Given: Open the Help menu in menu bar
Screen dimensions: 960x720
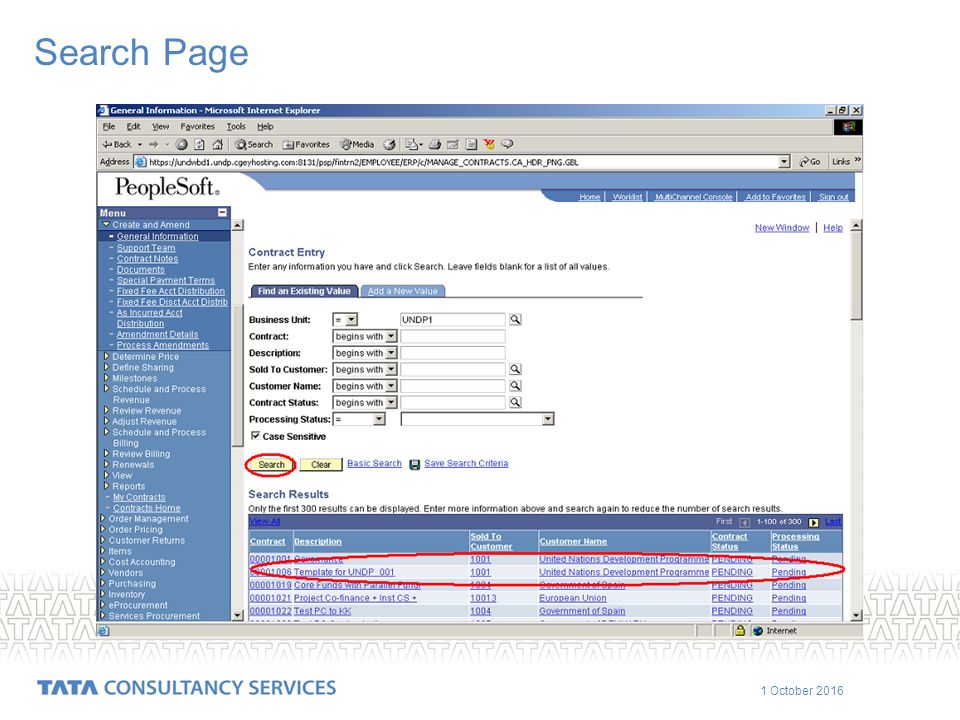Looking at the screenshot, I should pyautogui.click(x=265, y=127).
